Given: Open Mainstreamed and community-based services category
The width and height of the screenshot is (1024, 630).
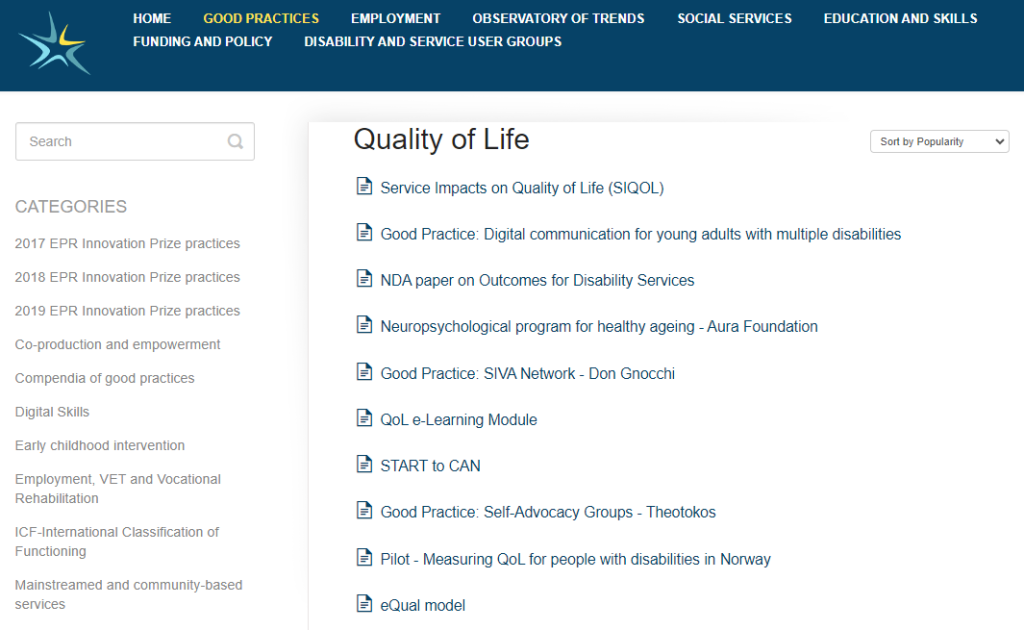Looking at the screenshot, I should [129, 595].
